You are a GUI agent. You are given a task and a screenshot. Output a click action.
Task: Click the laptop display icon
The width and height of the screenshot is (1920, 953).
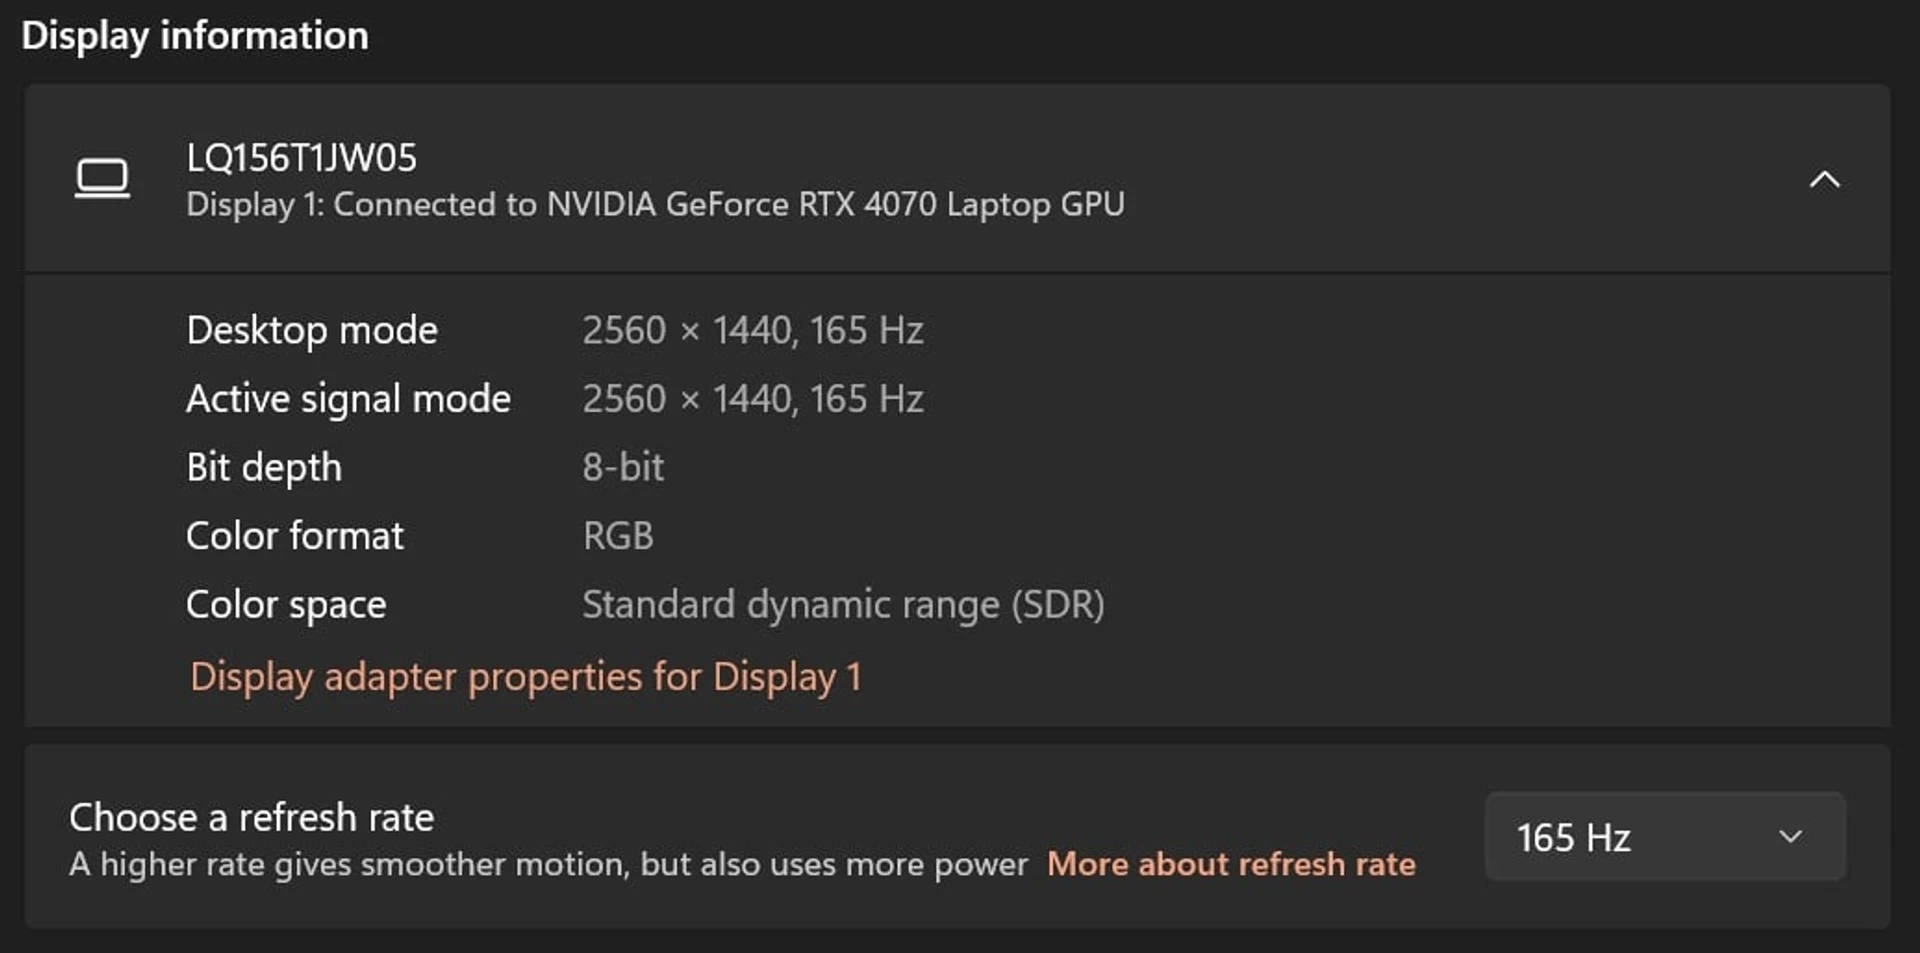pos(102,179)
